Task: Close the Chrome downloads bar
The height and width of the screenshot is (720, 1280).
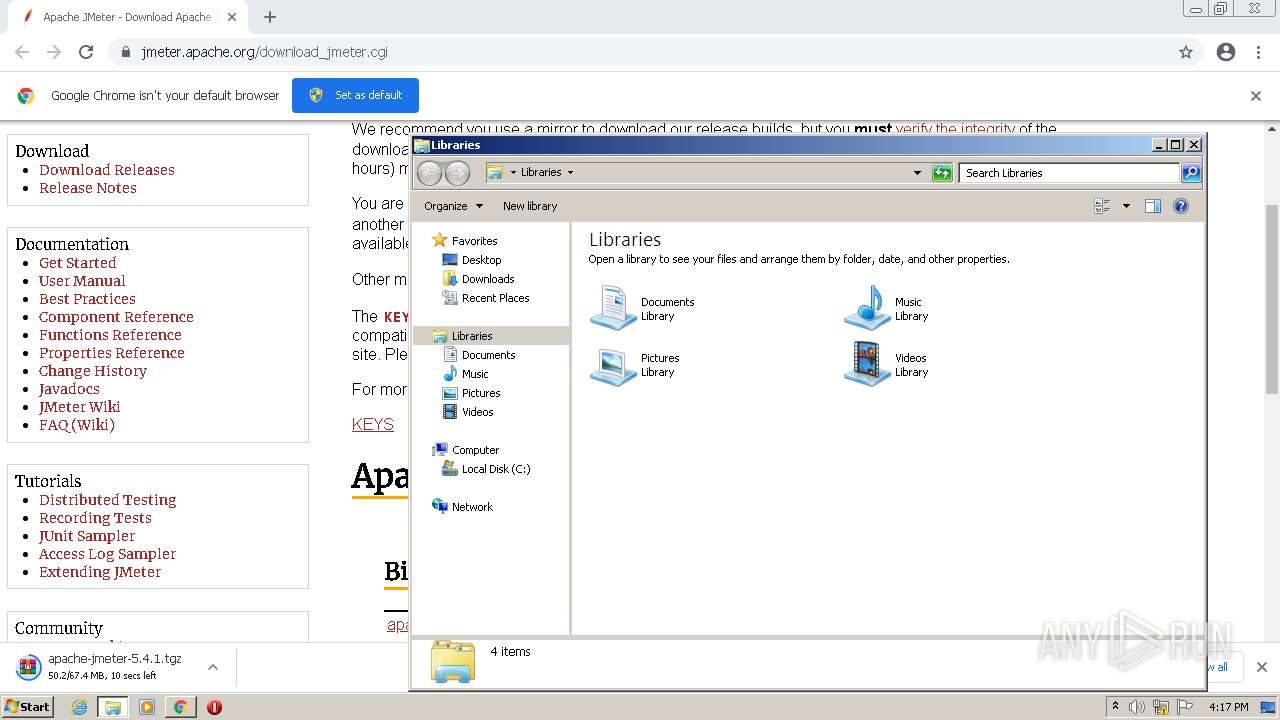Action: pos(1261,667)
